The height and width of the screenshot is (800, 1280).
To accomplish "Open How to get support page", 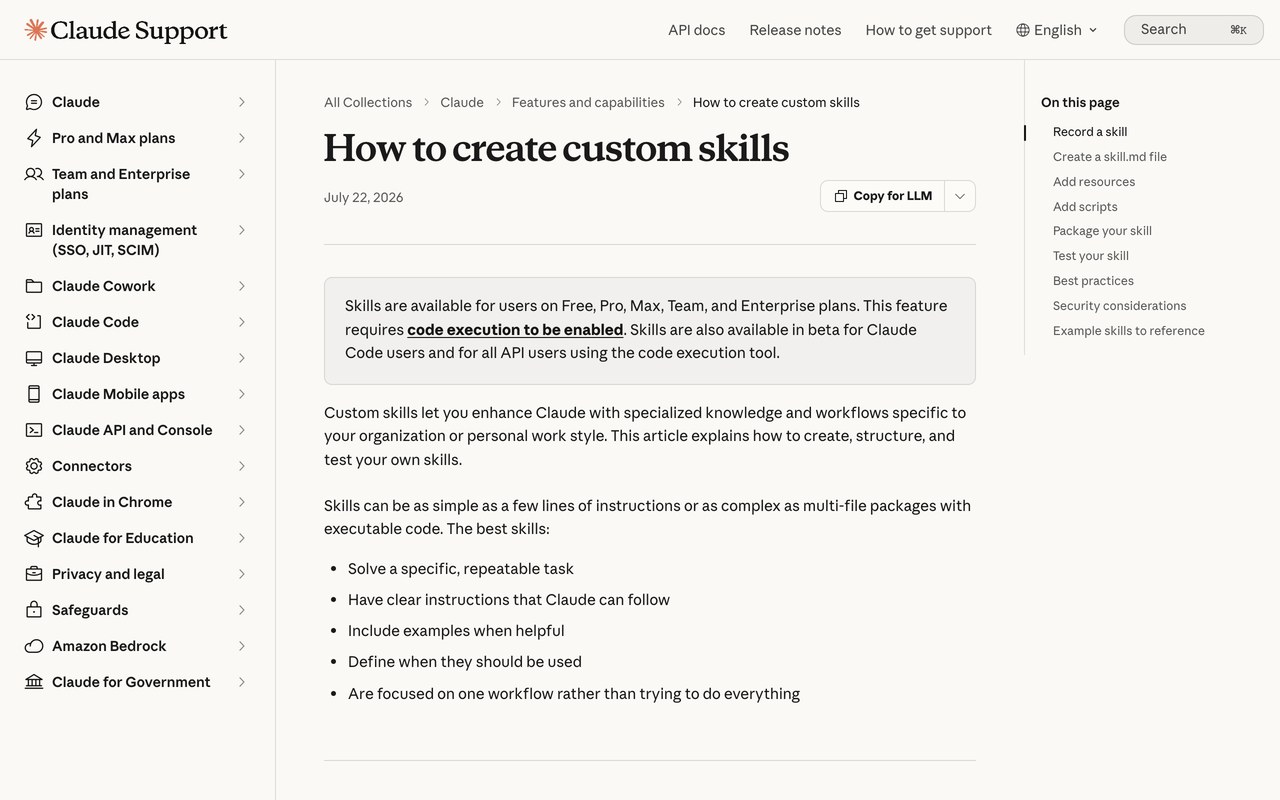I will (x=929, y=30).
